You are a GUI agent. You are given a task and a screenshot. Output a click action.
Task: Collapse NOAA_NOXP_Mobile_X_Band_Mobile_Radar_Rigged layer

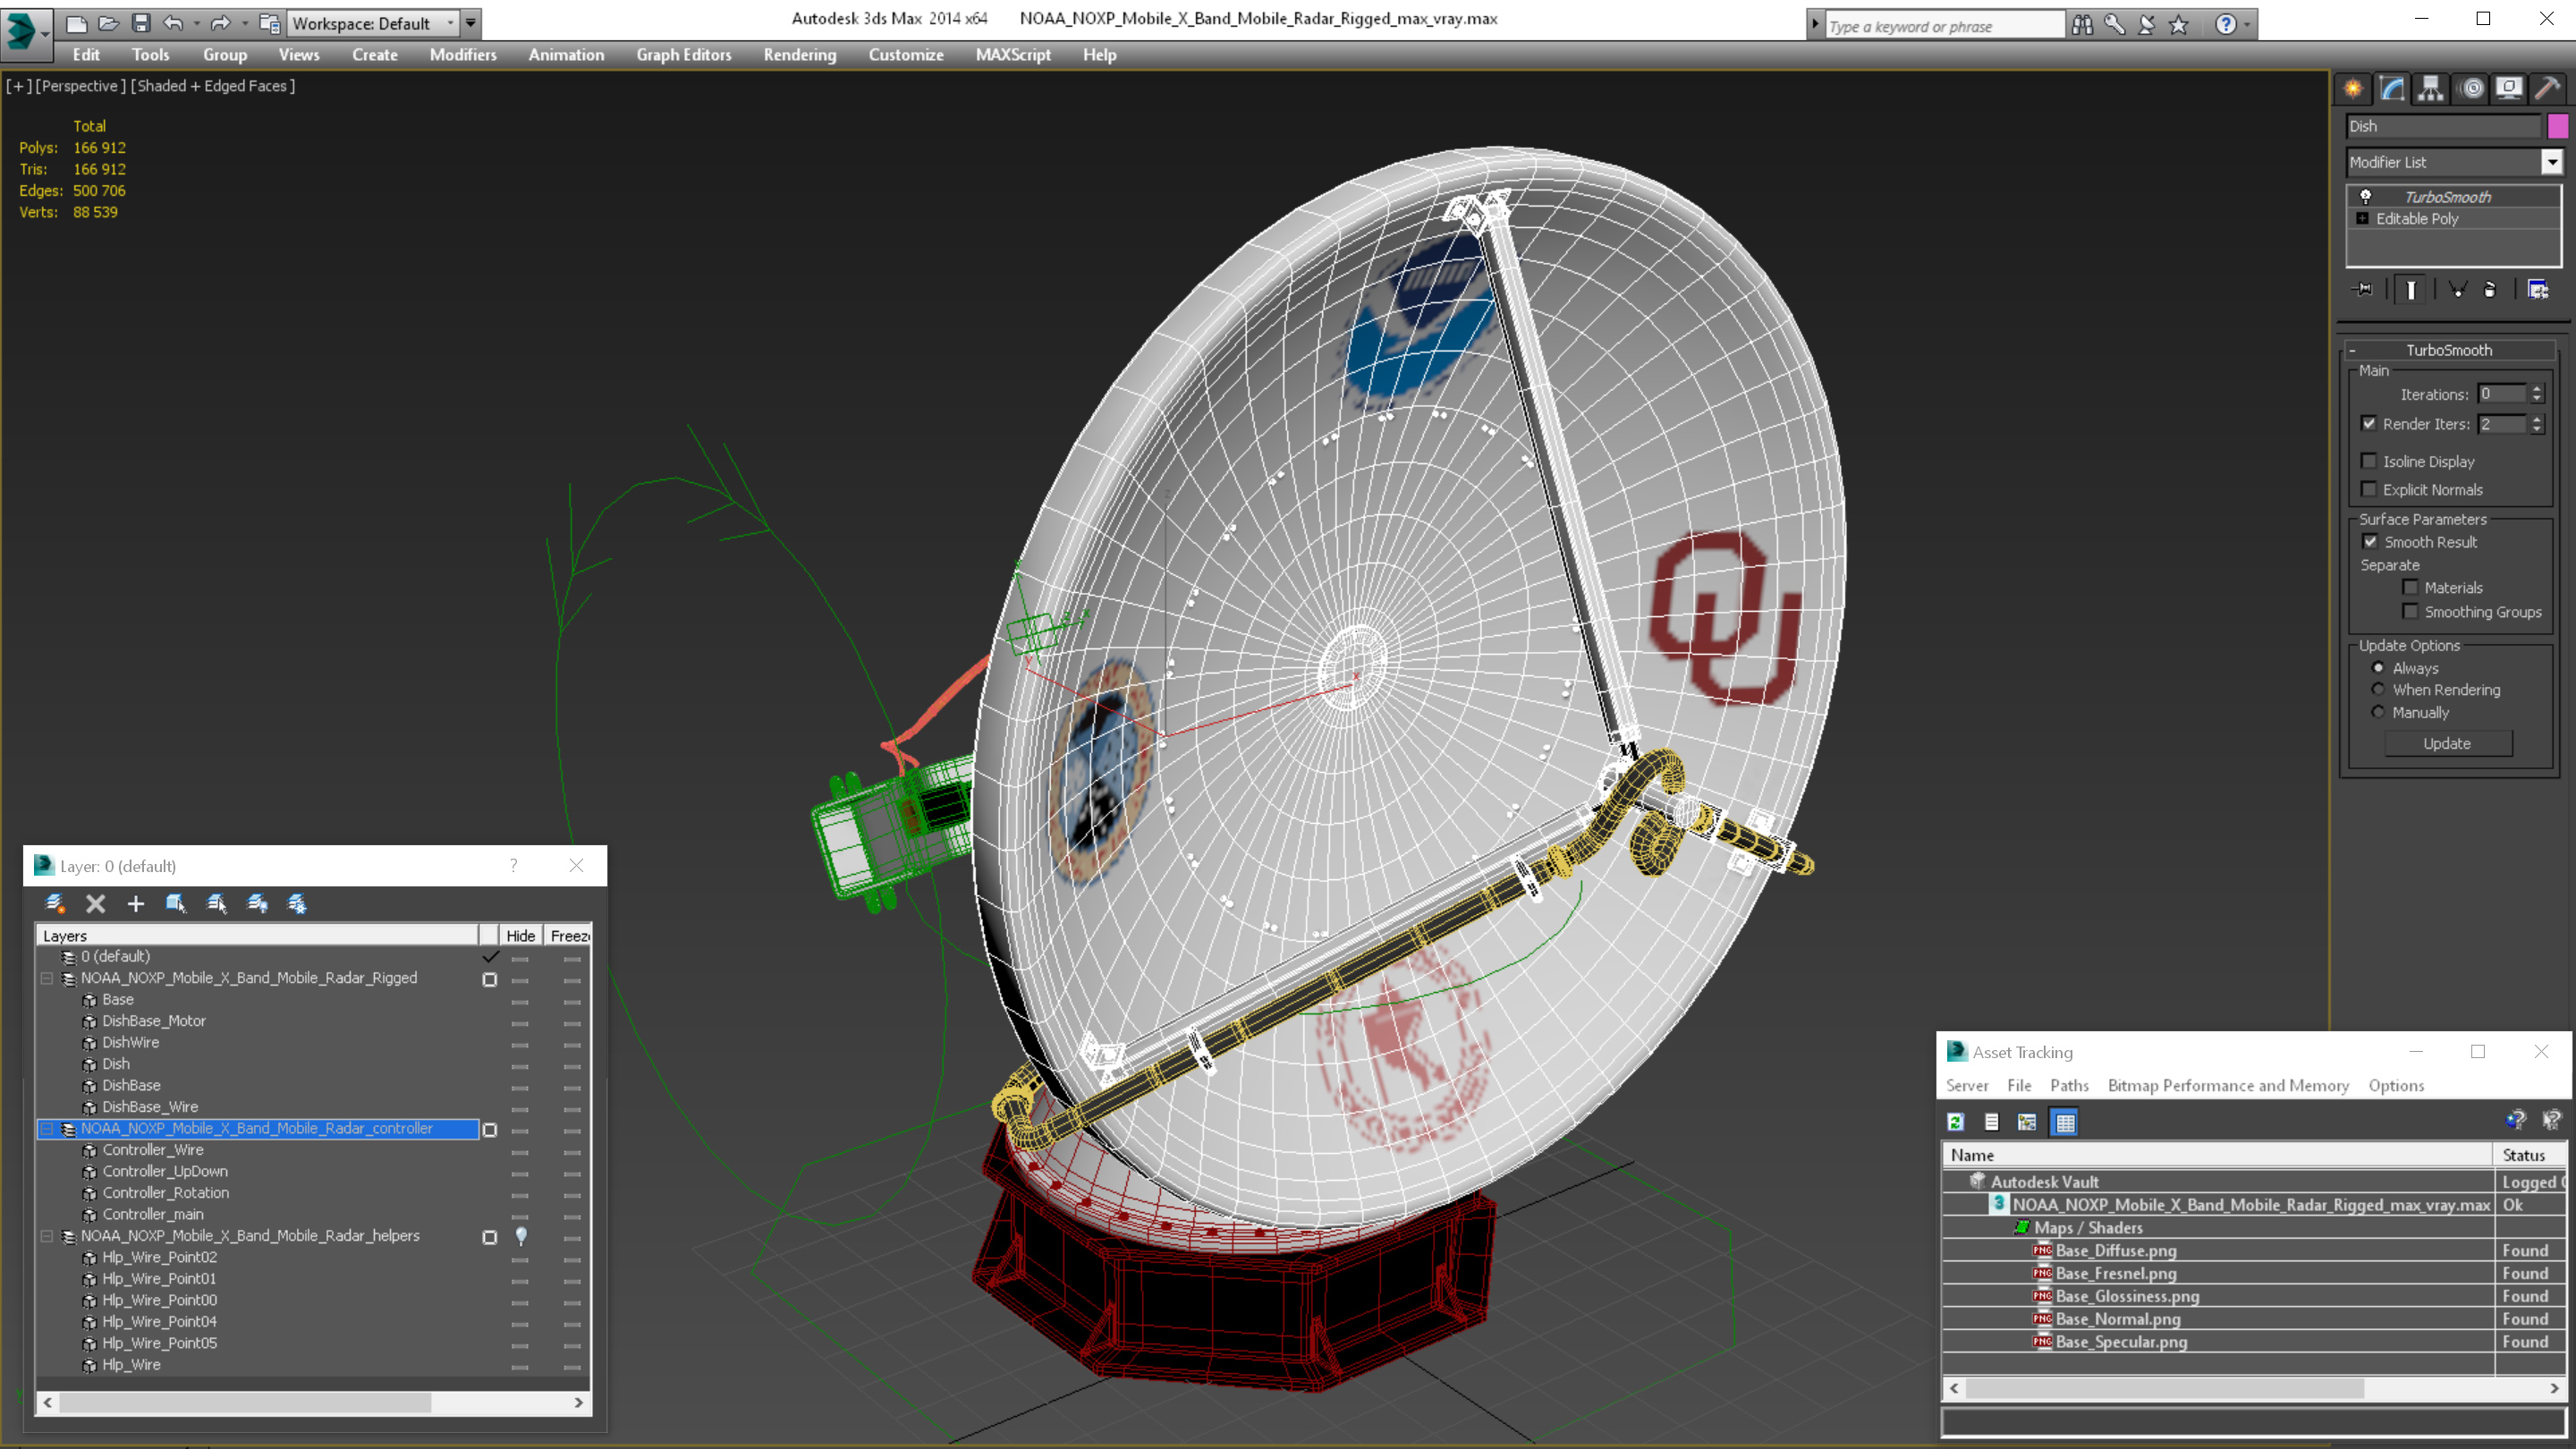47,978
